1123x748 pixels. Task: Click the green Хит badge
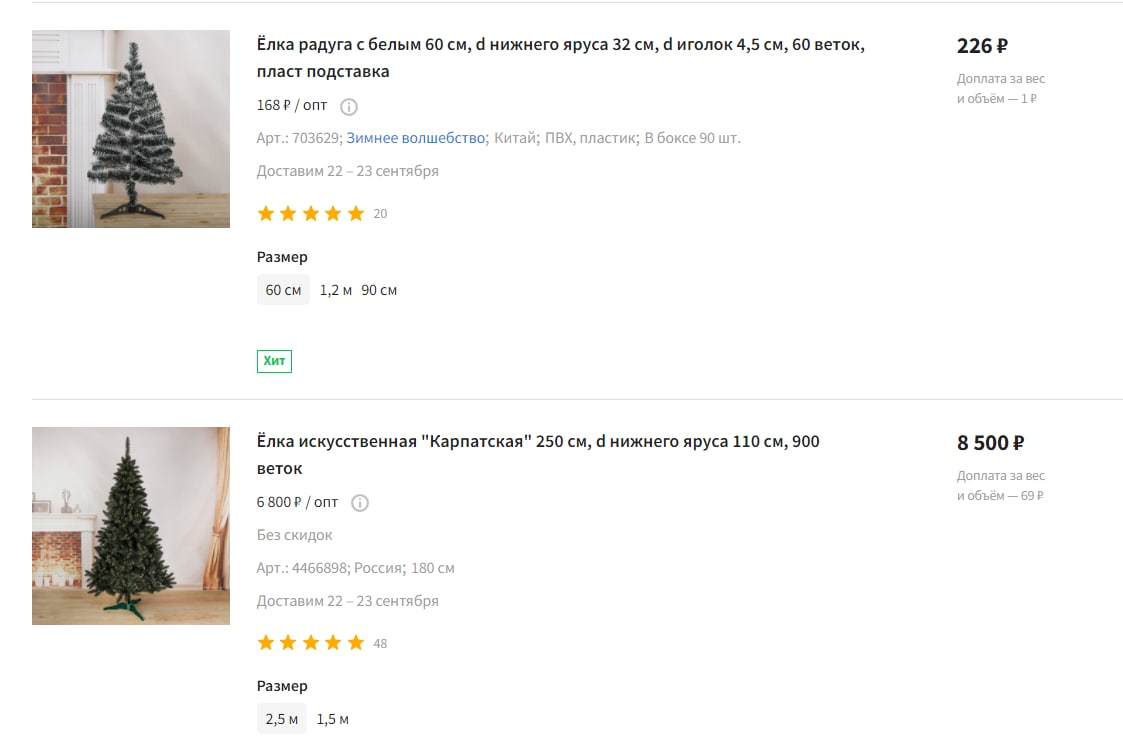coord(274,361)
